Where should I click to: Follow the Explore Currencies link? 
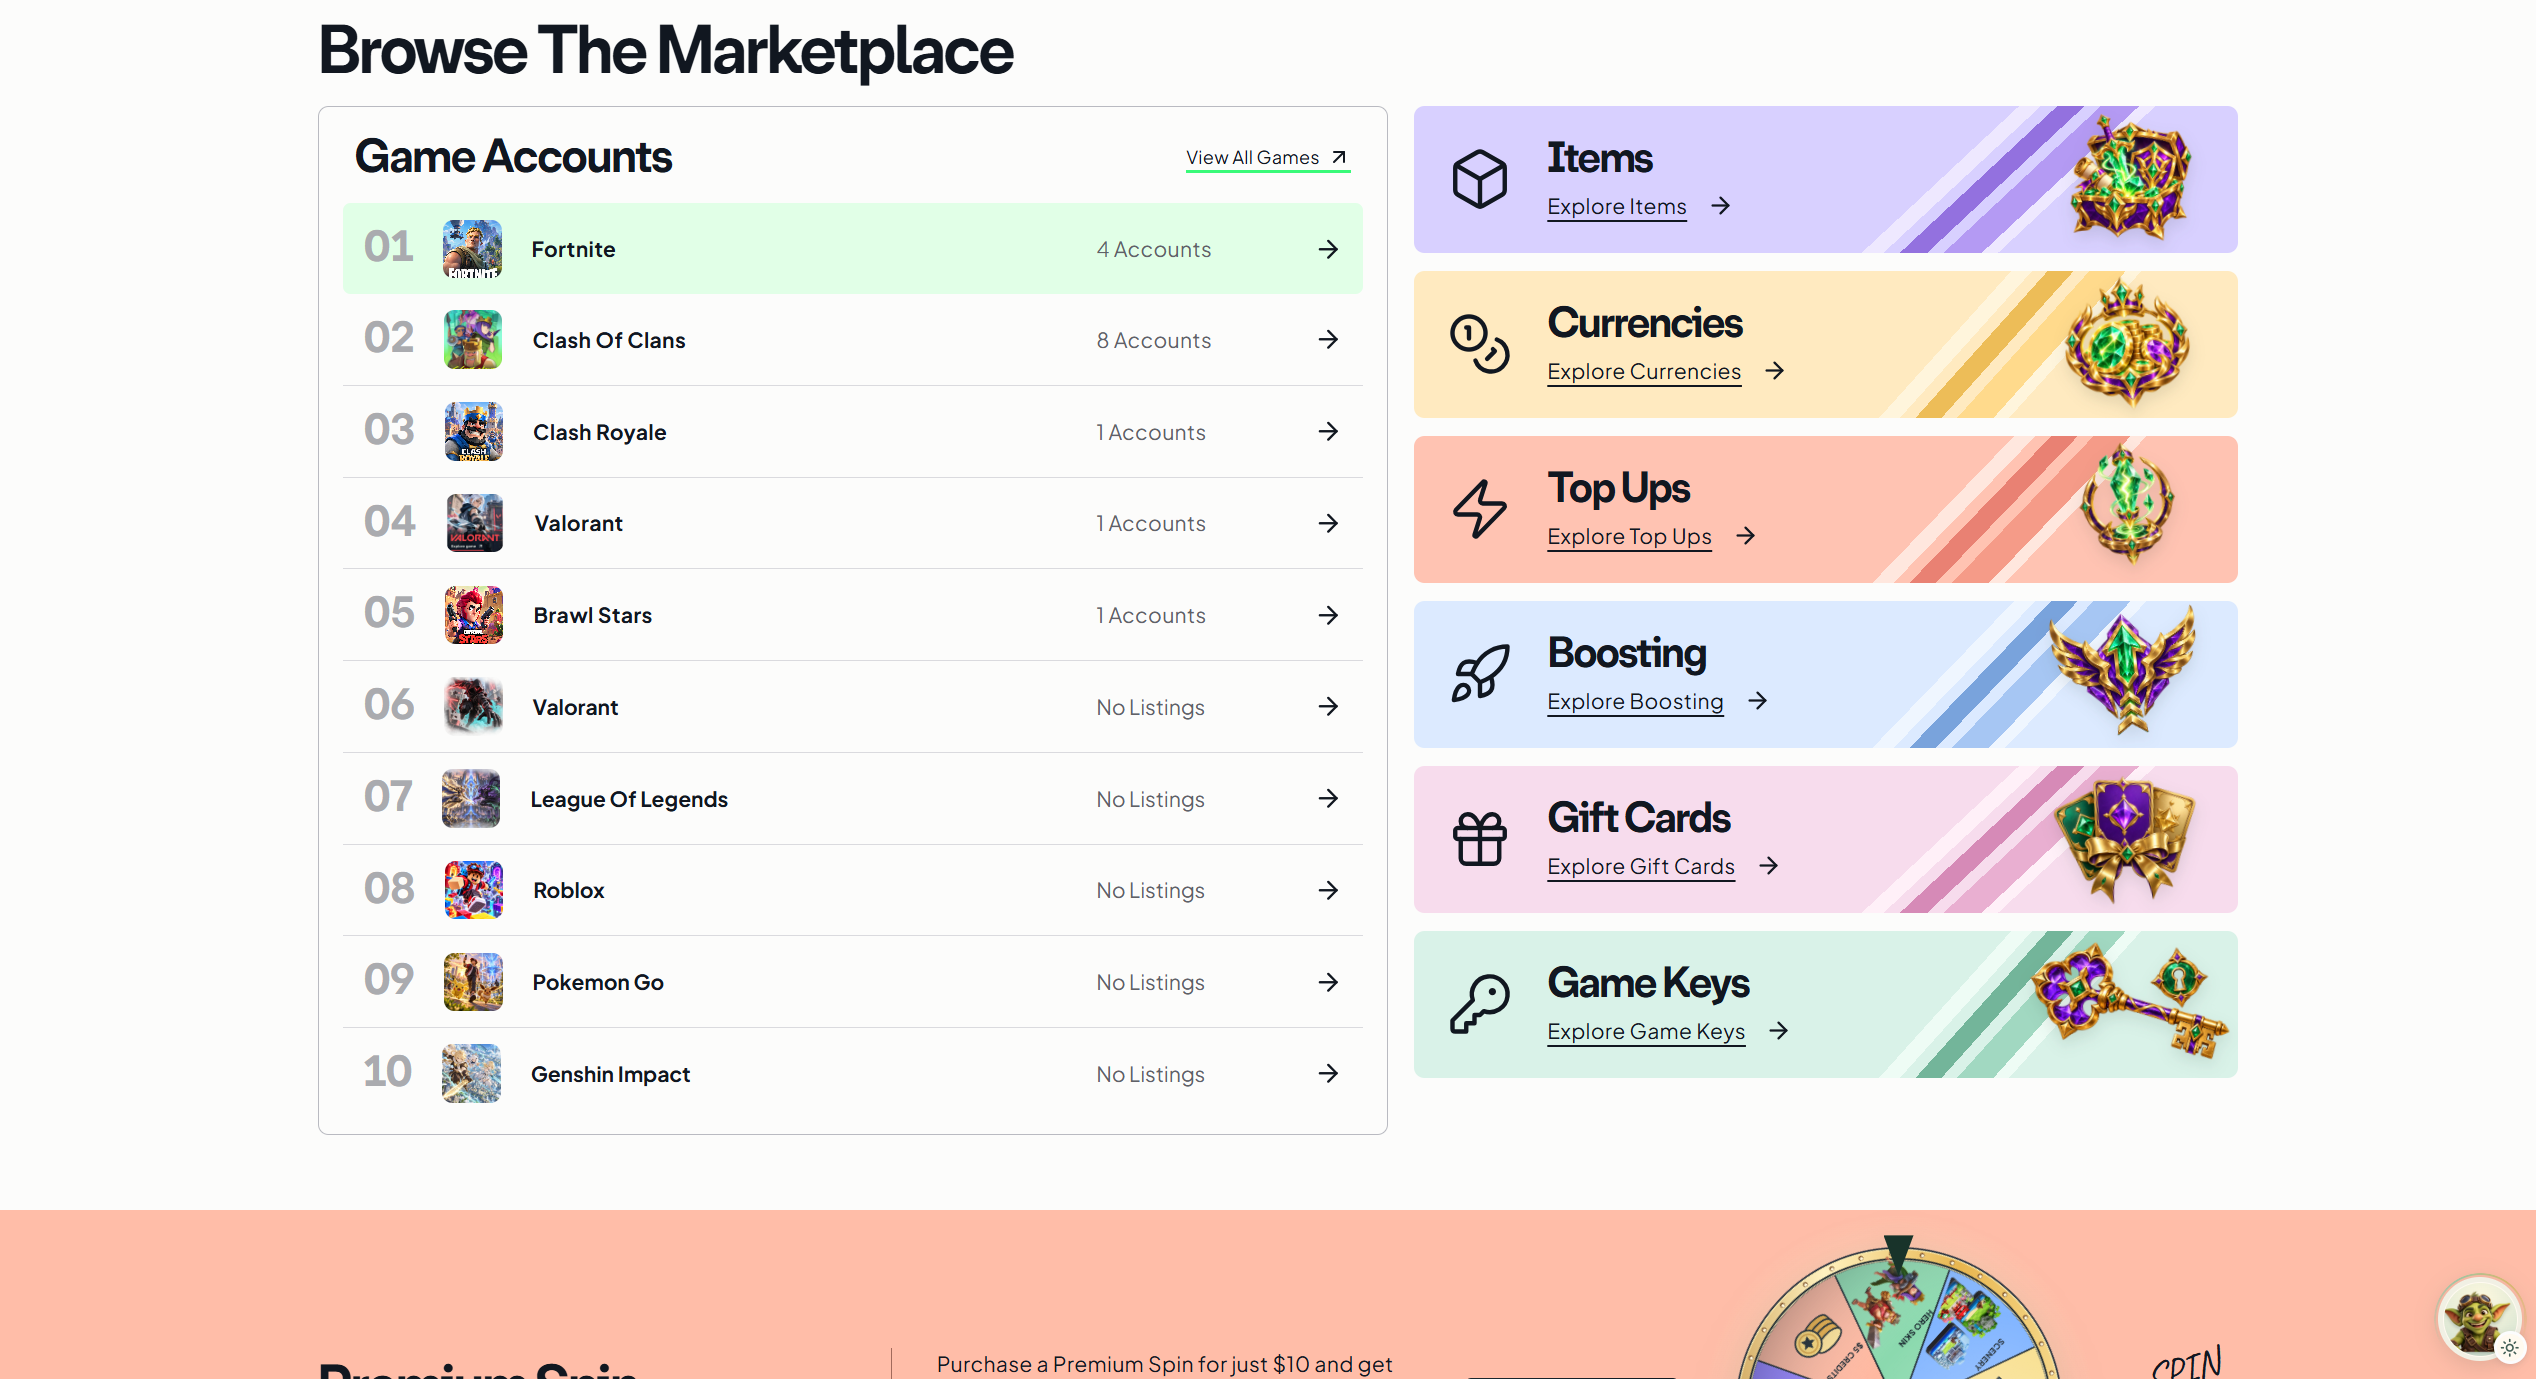(x=1644, y=372)
